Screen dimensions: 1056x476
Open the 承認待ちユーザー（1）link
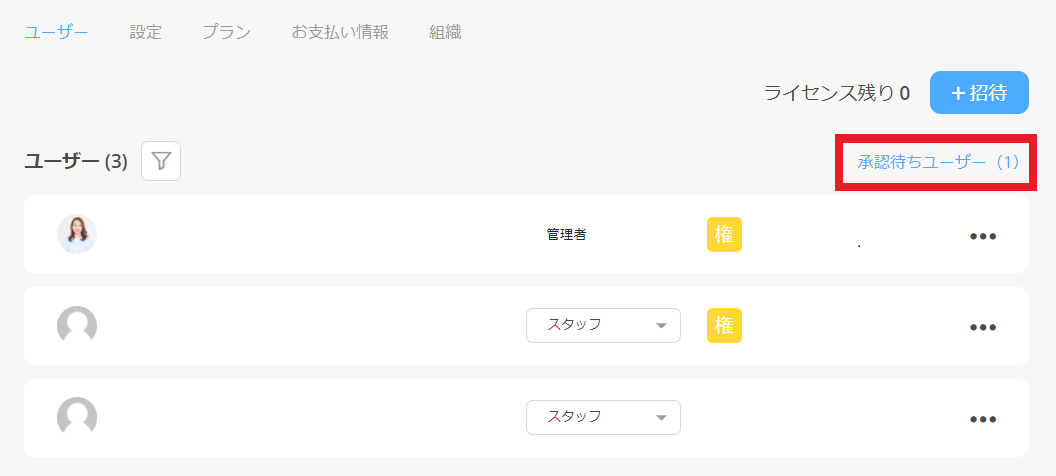pos(938,162)
